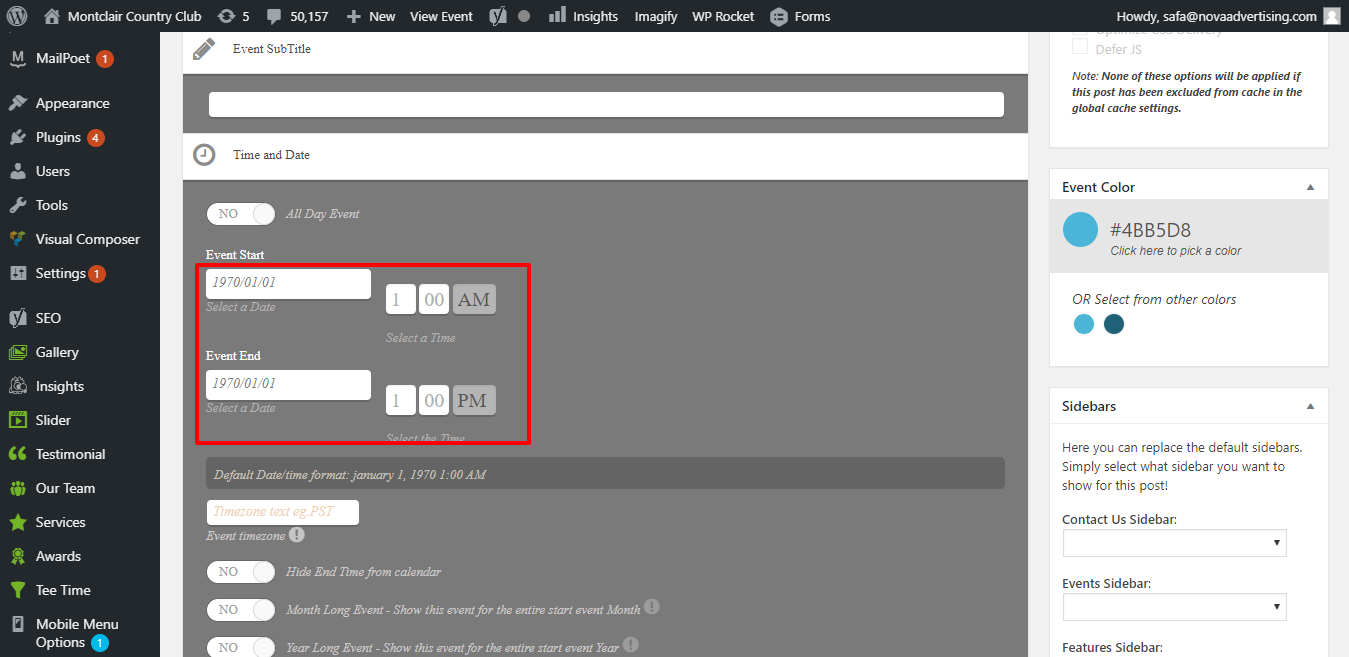Click the Yoast SEO toolbar icon
Screen dimensions: 1349x657
tap(498, 16)
